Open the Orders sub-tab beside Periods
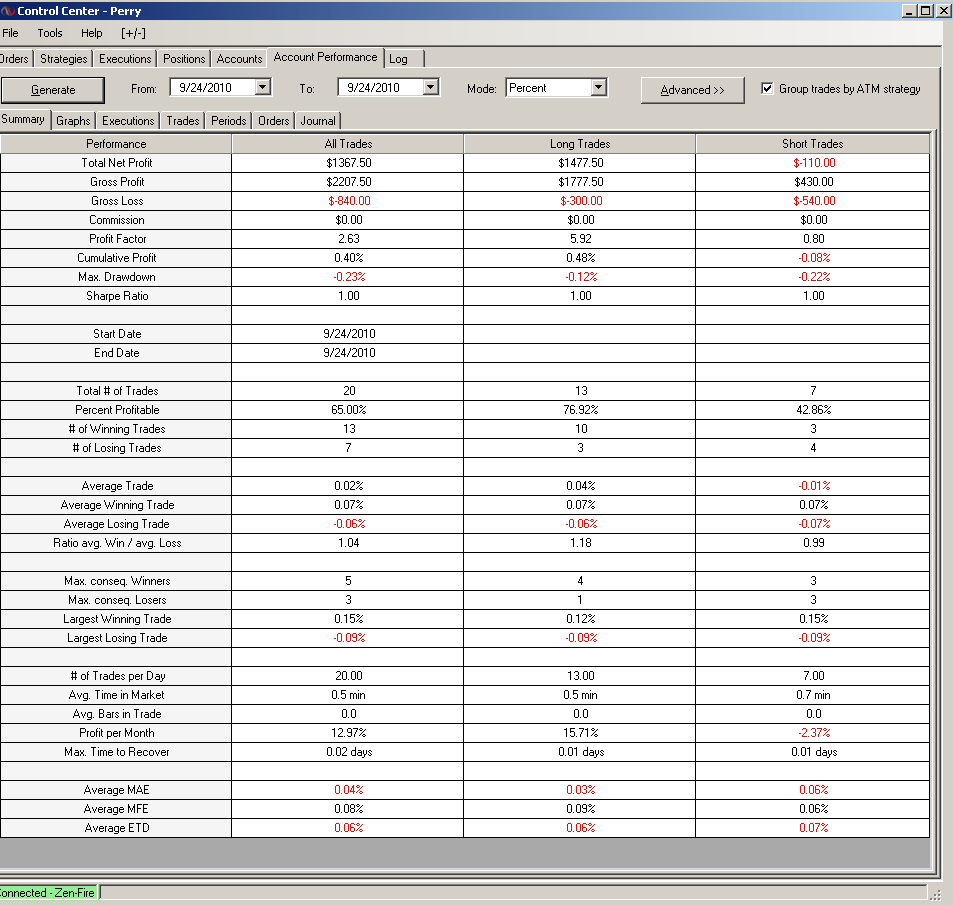 (x=274, y=121)
